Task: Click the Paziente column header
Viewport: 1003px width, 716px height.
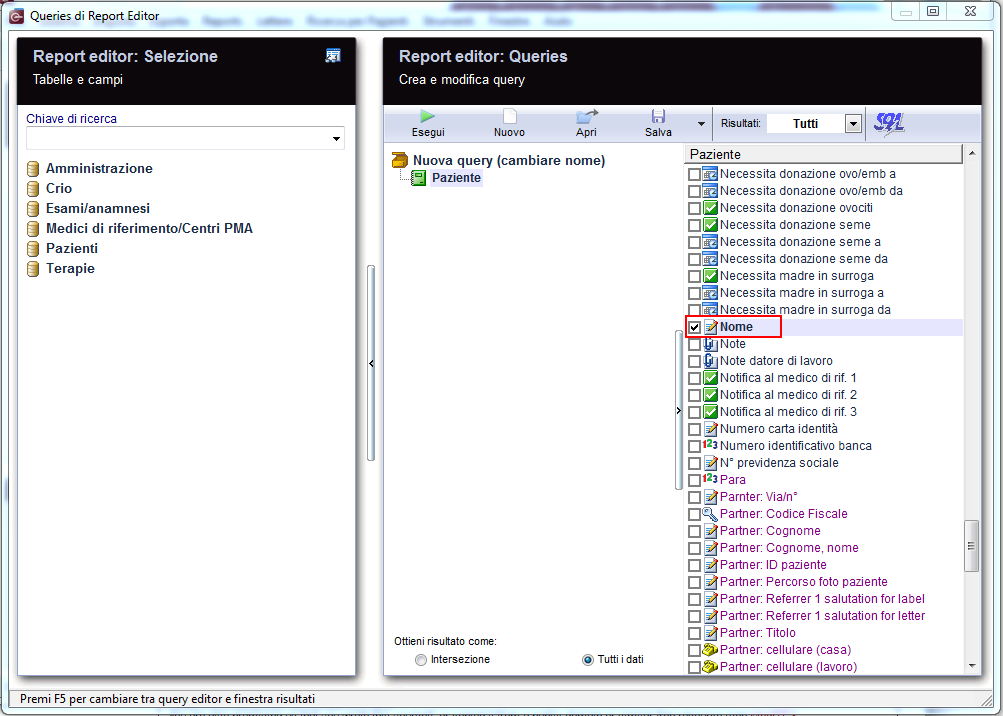Action: pyautogui.click(x=823, y=154)
